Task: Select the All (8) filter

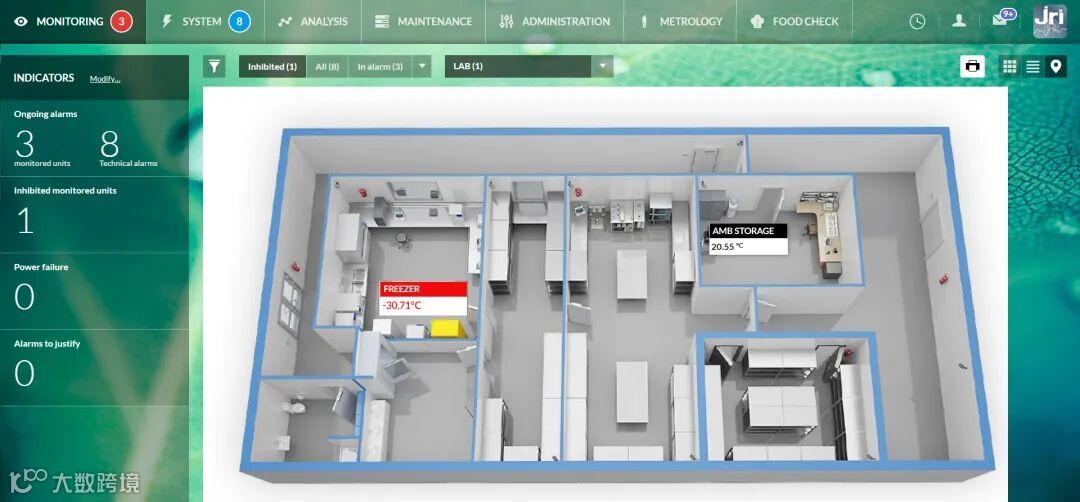Action: pyautogui.click(x=327, y=67)
